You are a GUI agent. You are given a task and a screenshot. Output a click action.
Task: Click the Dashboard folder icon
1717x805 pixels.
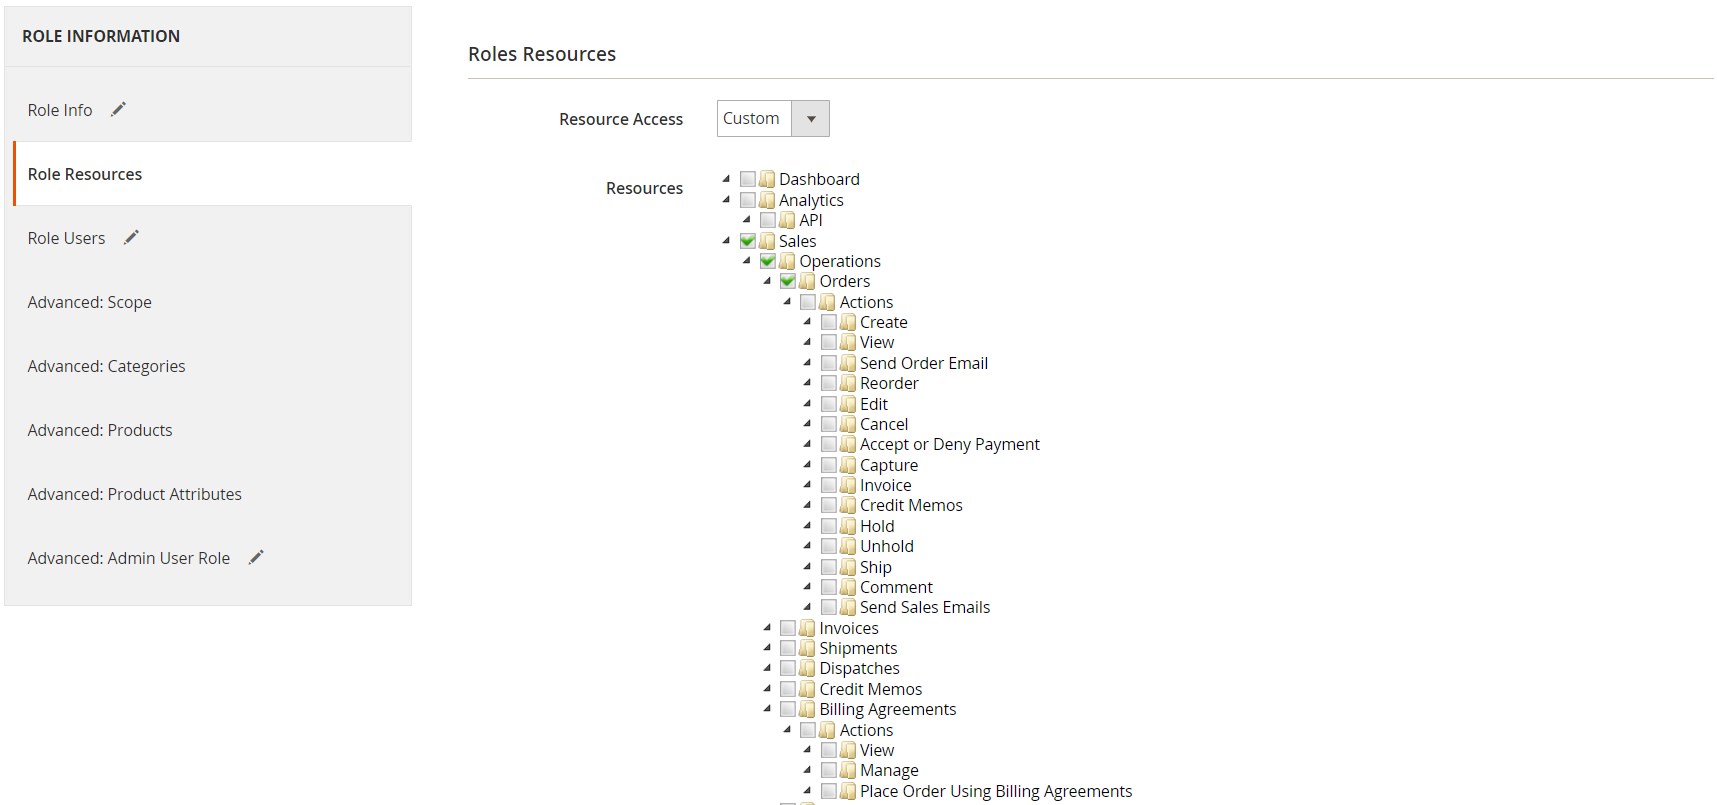(x=767, y=179)
